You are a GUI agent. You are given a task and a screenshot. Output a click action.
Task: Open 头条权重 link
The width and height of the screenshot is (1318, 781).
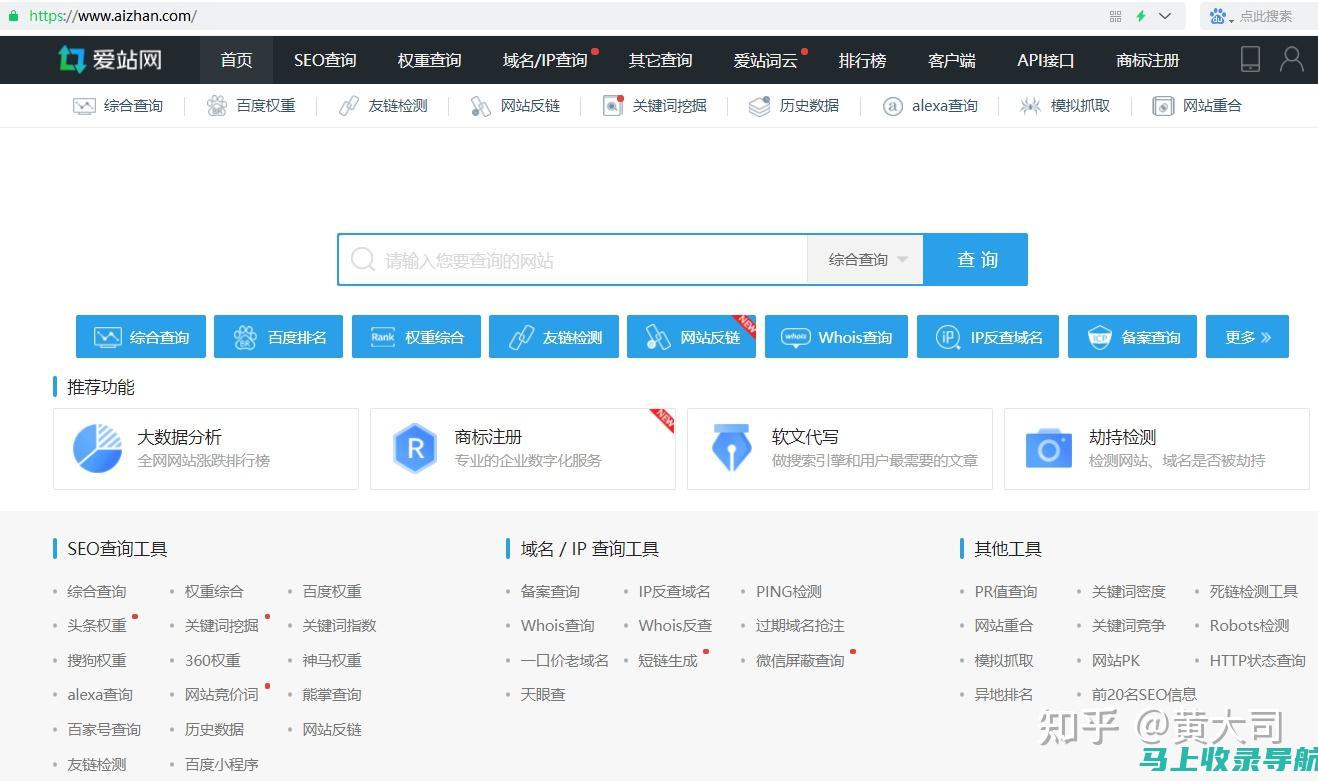97,626
